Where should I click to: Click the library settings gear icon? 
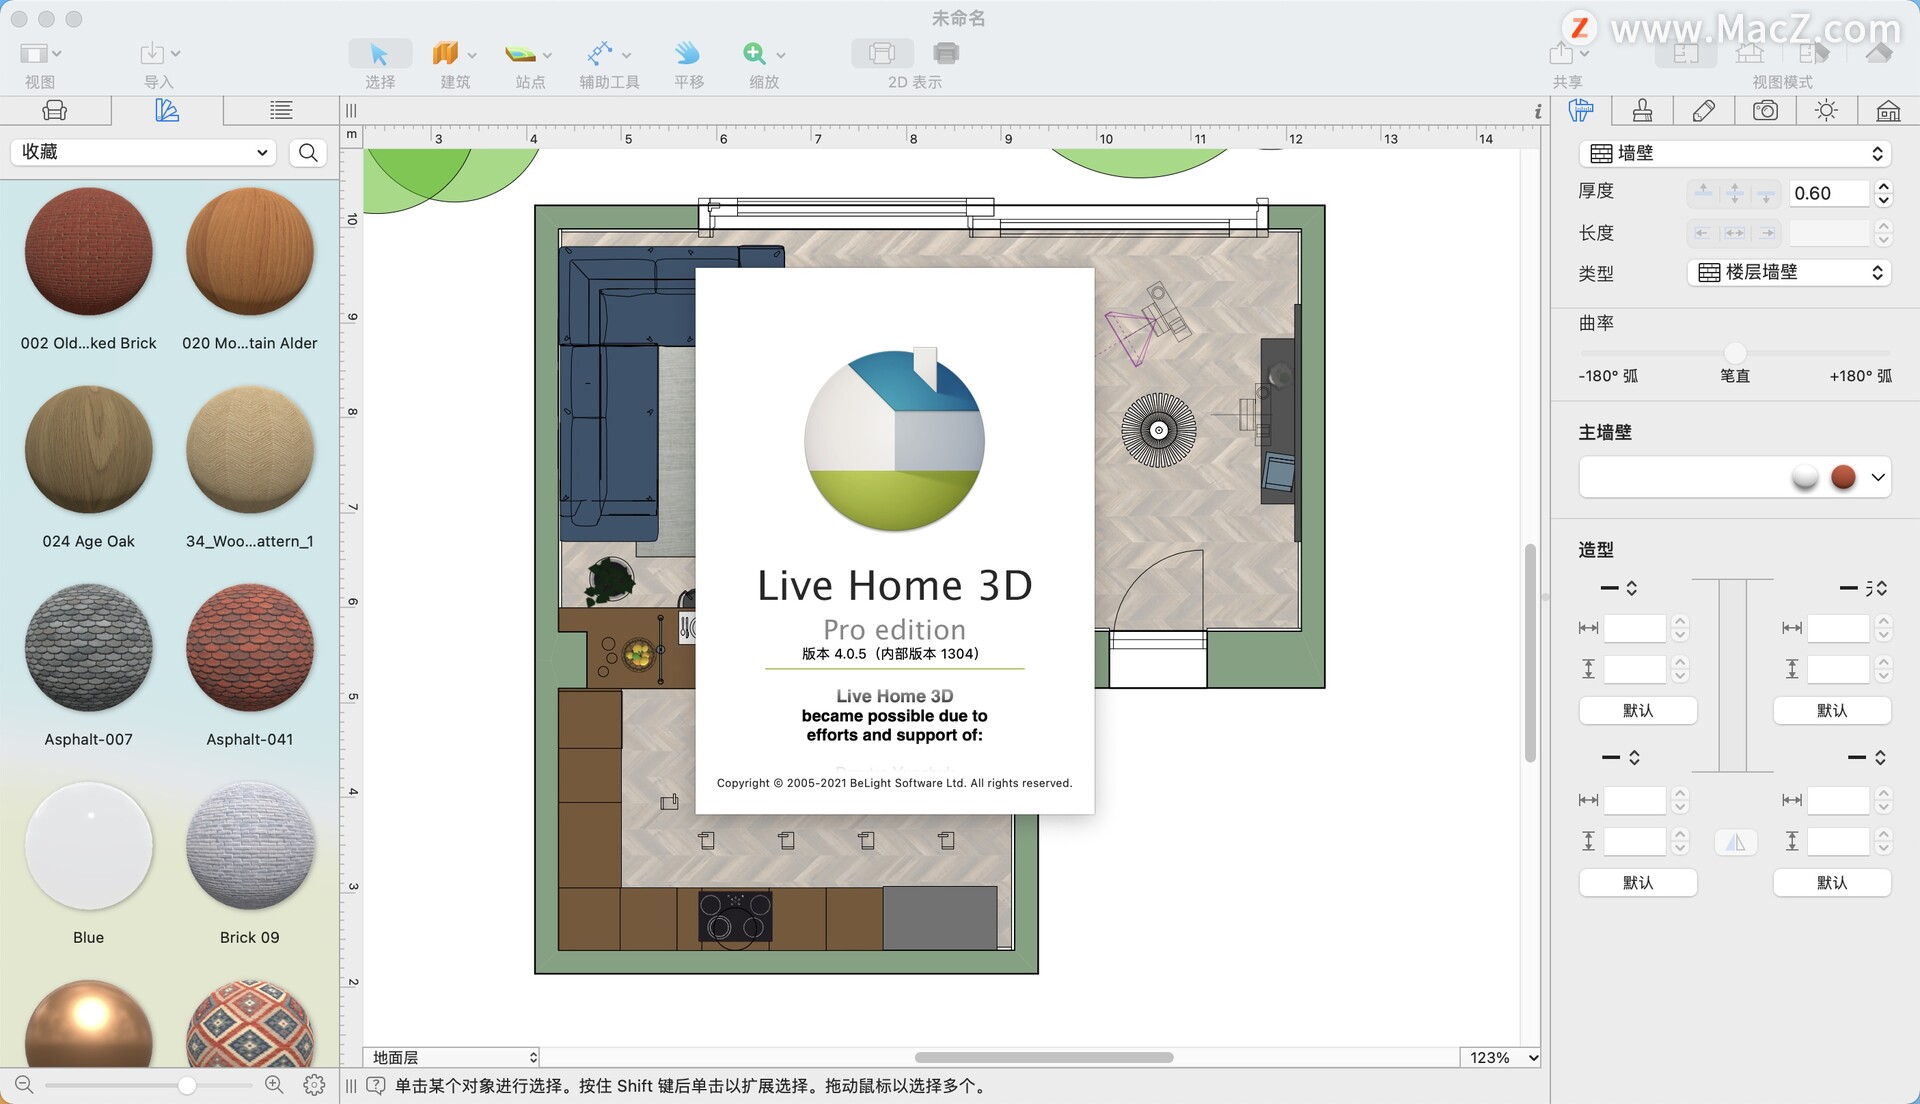pyautogui.click(x=314, y=1085)
